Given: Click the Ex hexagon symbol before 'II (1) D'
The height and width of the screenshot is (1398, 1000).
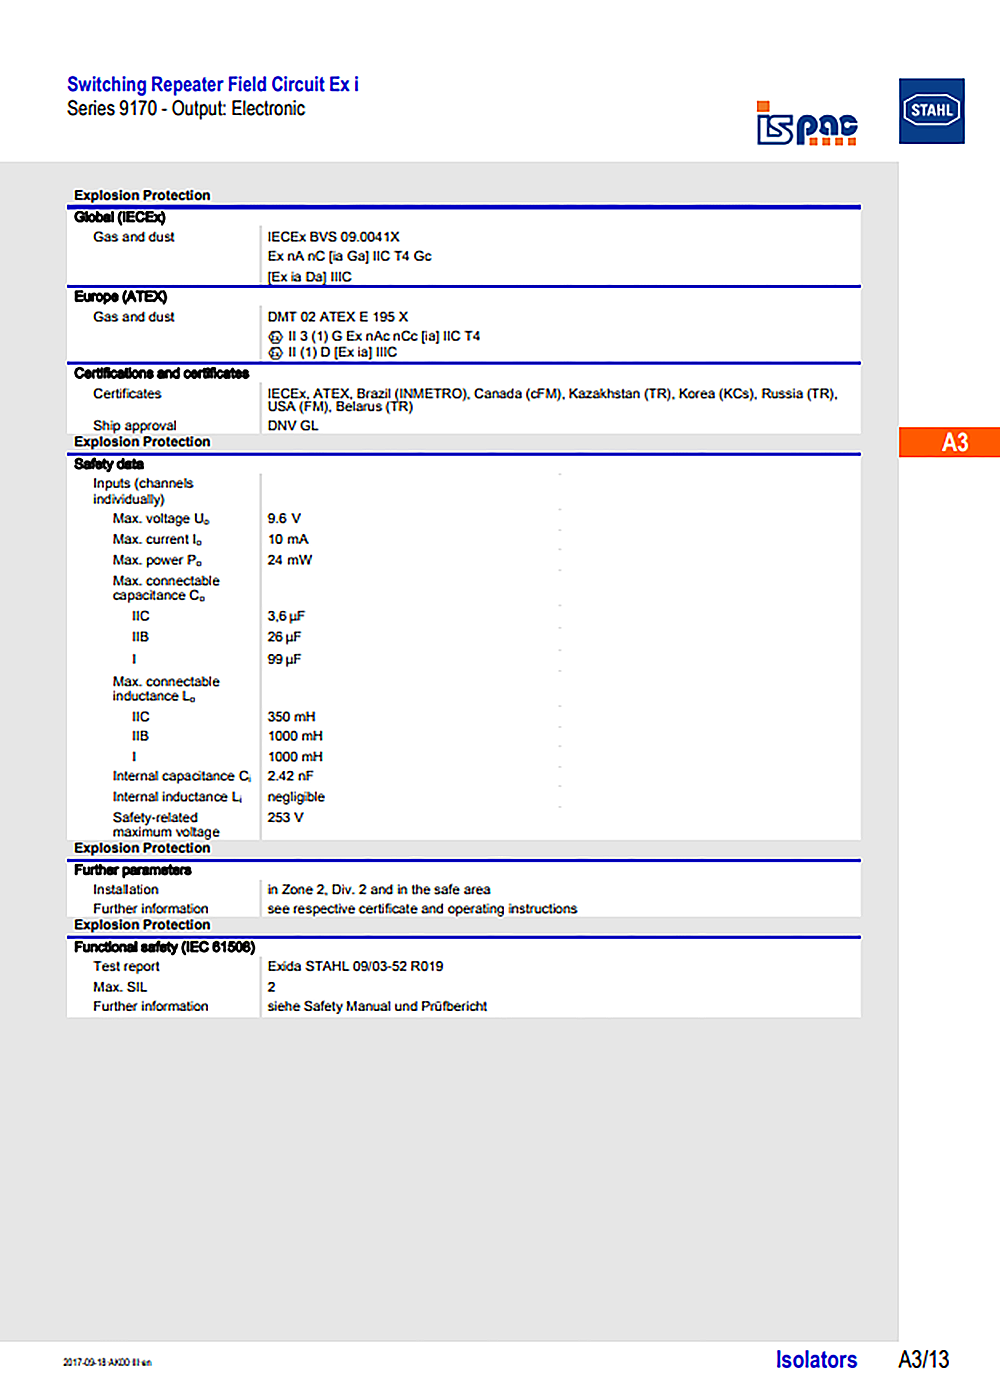Looking at the screenshot, I should tap(275, 353).
